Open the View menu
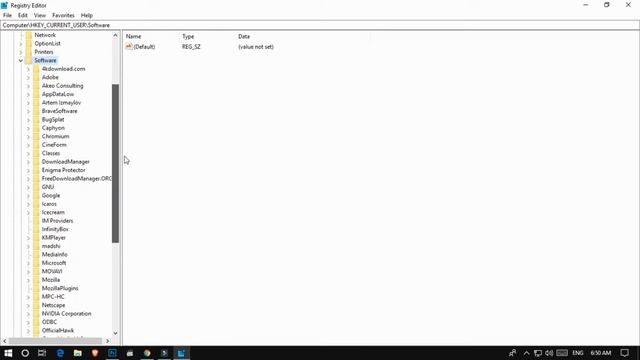This screenshot has height=360, width=640. [40, 15]
